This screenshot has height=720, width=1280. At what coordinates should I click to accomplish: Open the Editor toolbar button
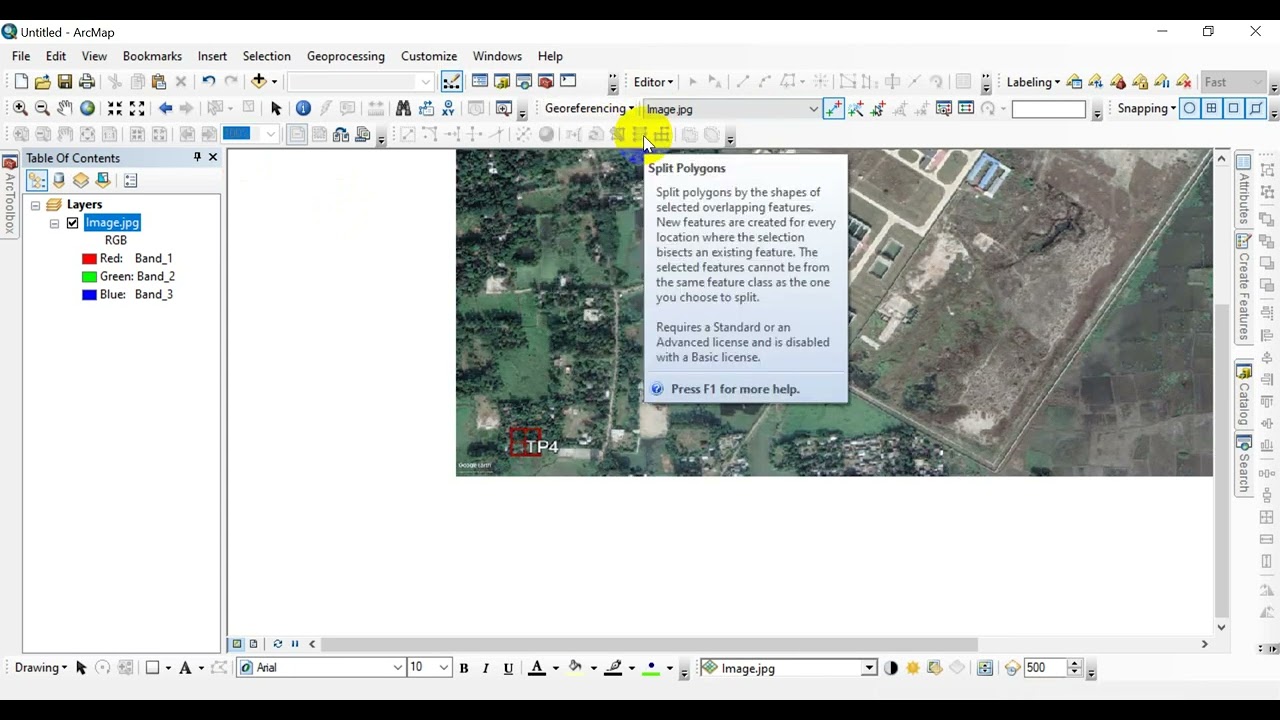click(451, 82)
